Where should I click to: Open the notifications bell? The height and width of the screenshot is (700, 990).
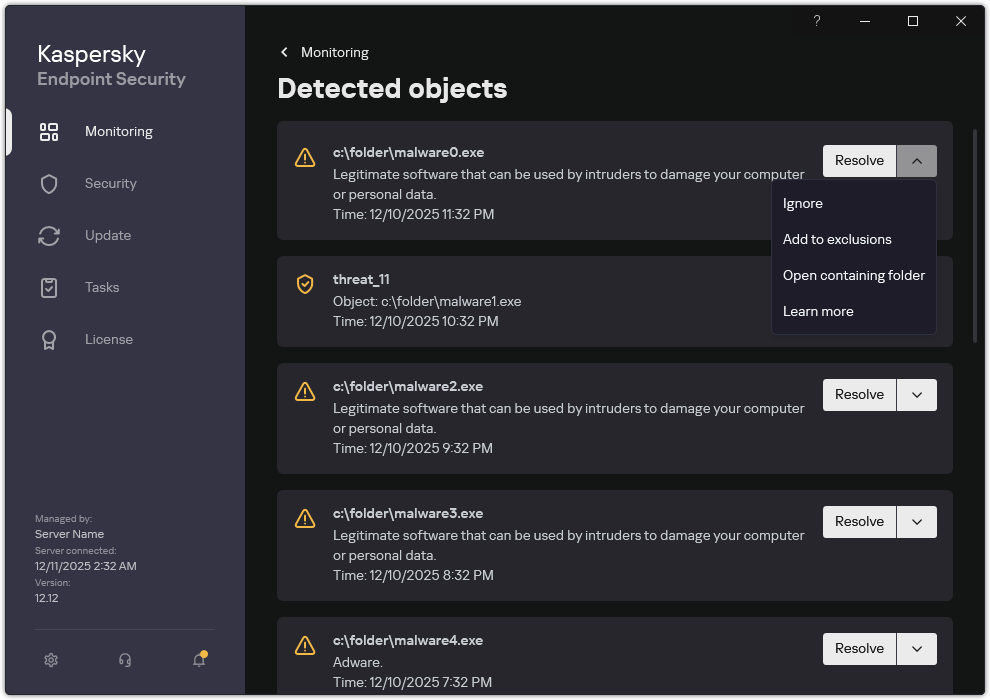pos(198,660)
